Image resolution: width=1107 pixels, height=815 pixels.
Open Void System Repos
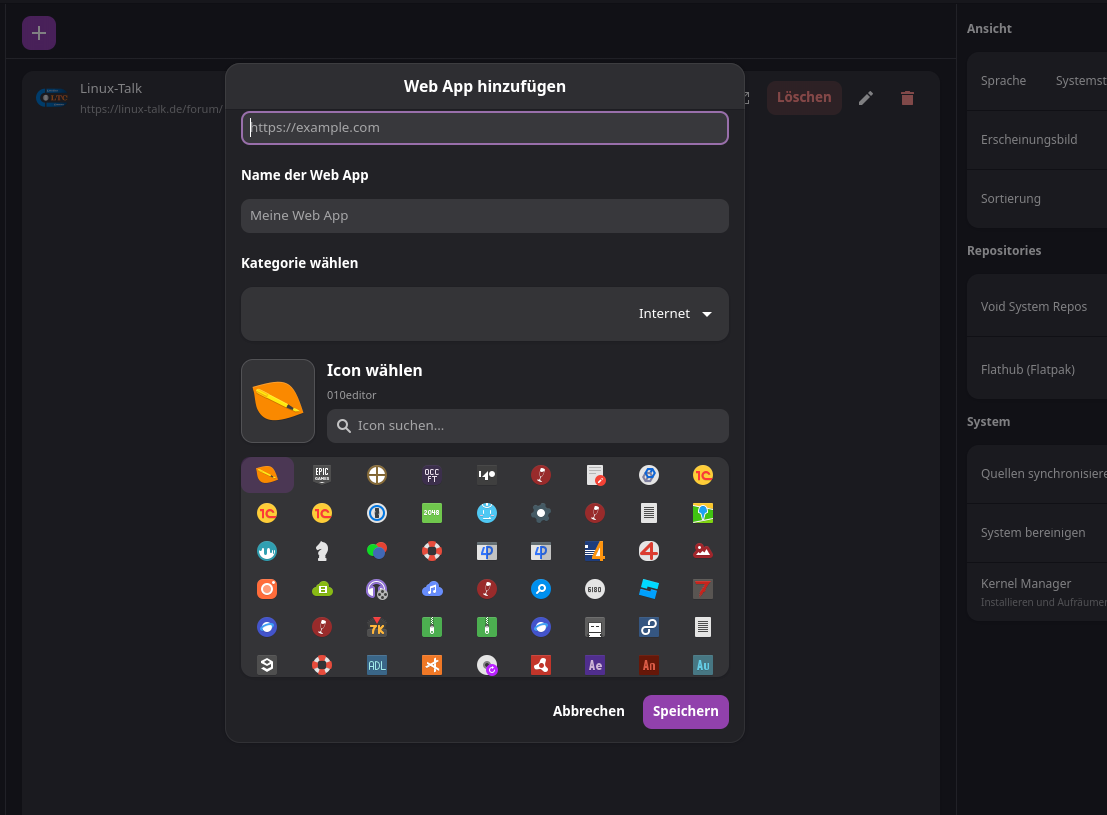[1038, 307]
